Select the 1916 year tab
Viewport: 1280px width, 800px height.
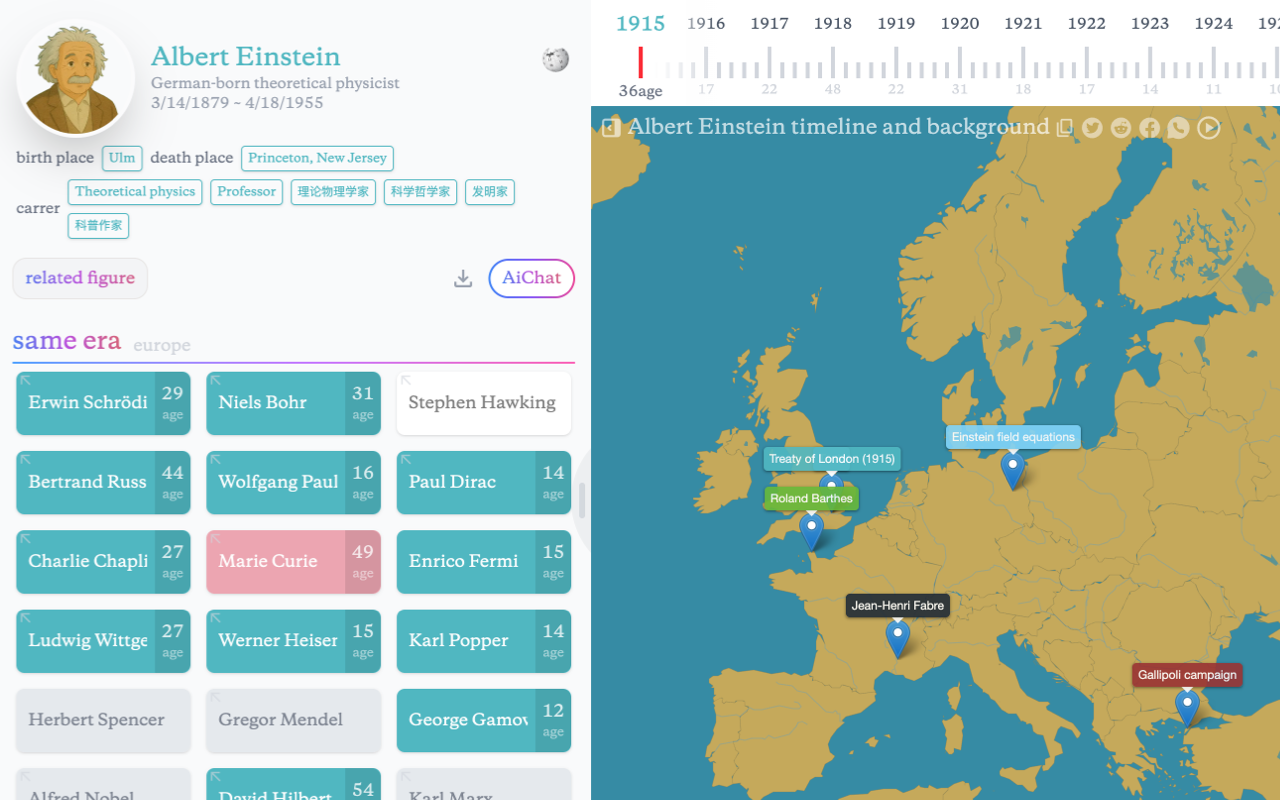(705, 23)
